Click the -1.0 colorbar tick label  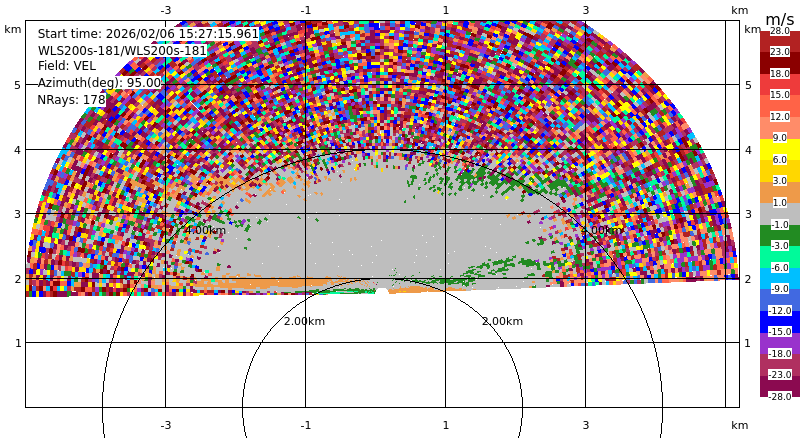[x=779, y=225]
